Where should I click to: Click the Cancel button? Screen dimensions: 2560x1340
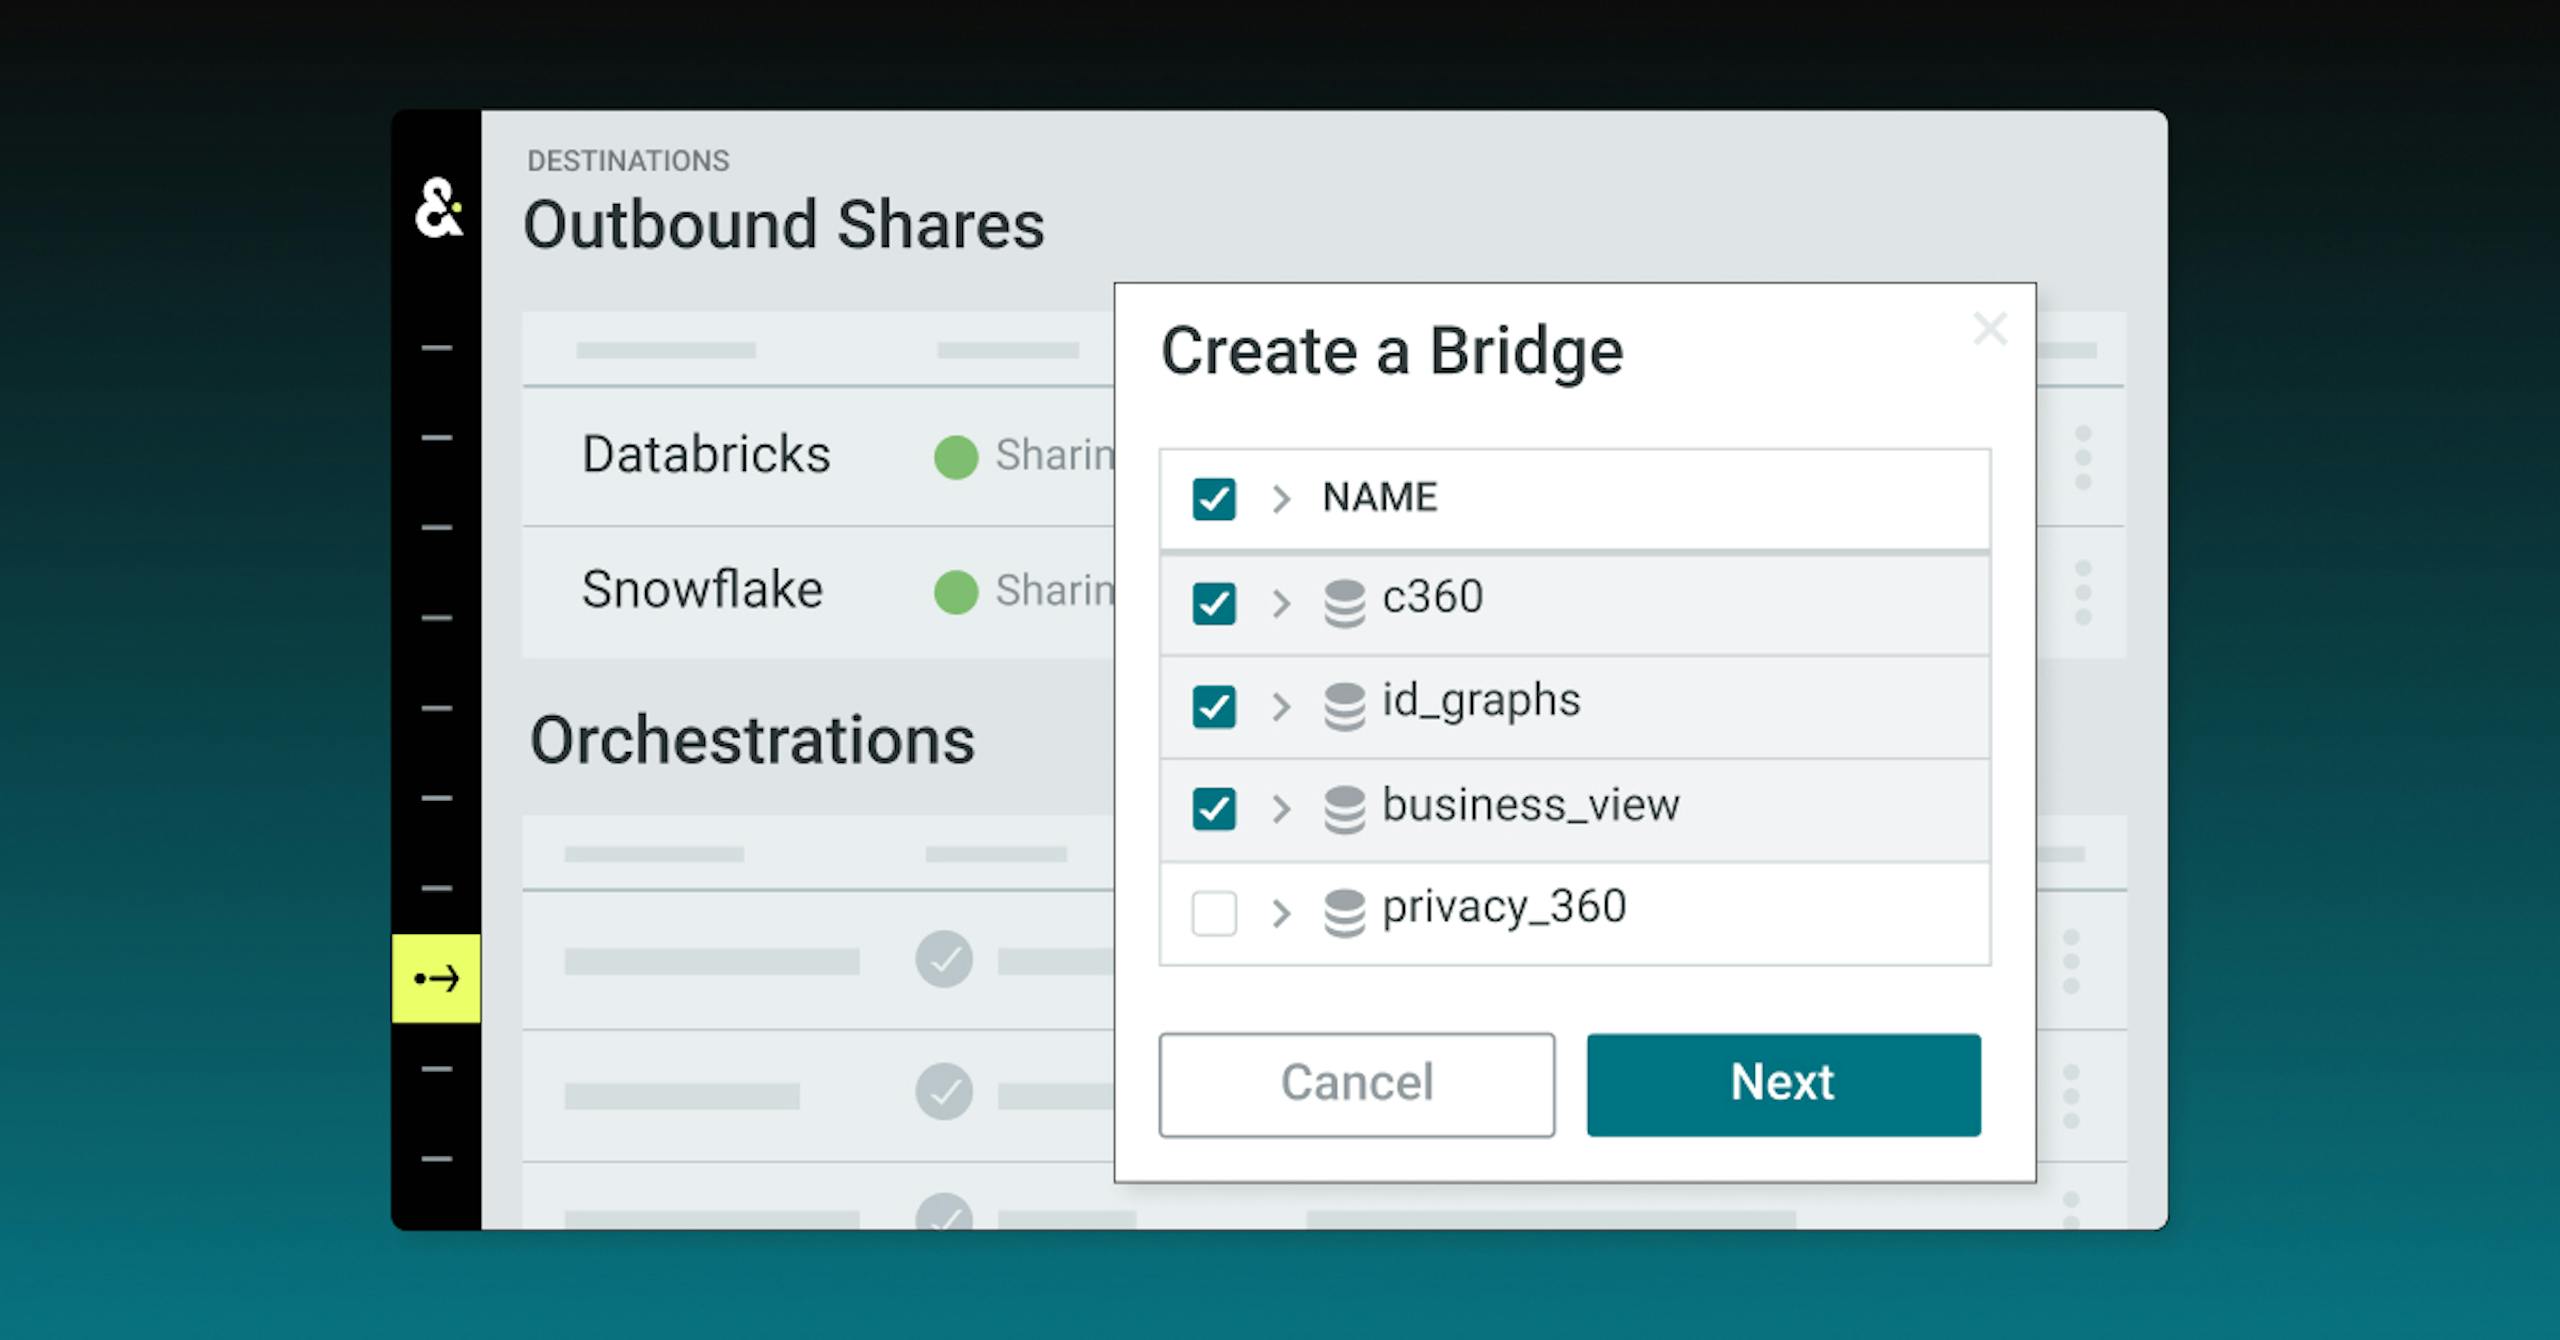[x=1356, y=1084]
